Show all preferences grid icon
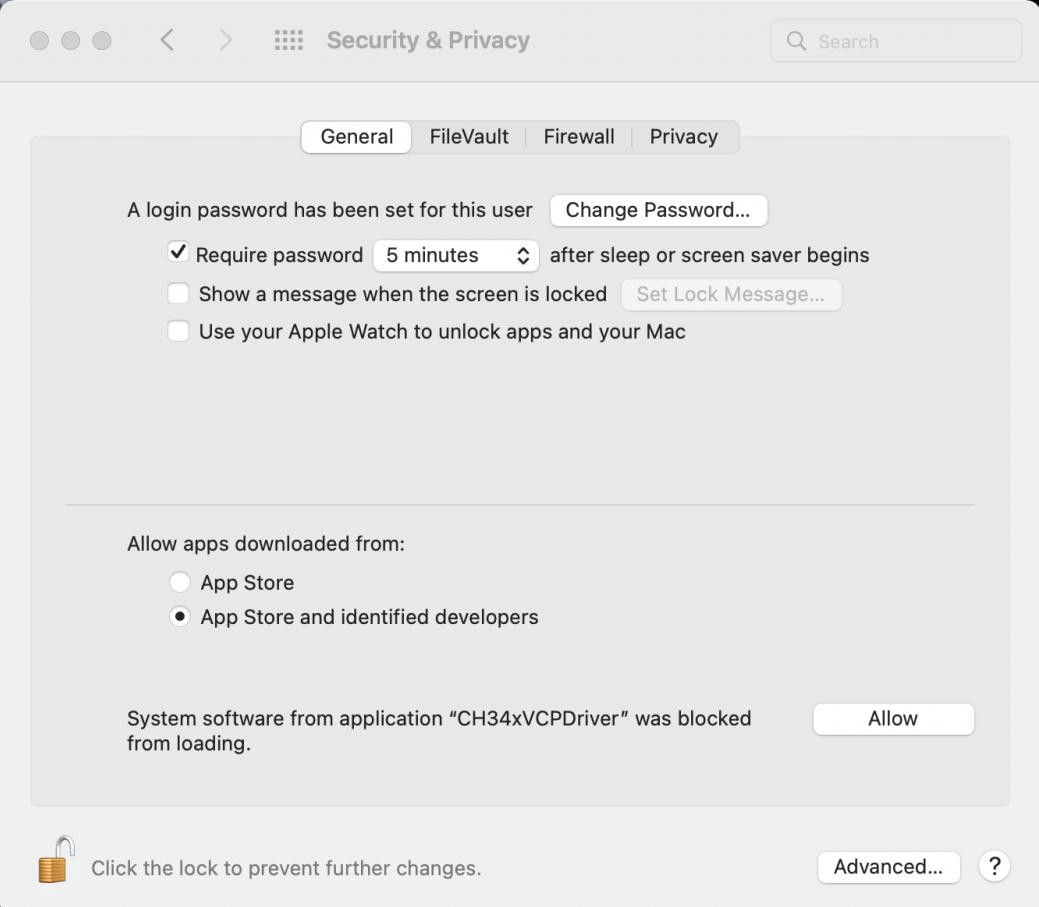 (x=288, y=41)
